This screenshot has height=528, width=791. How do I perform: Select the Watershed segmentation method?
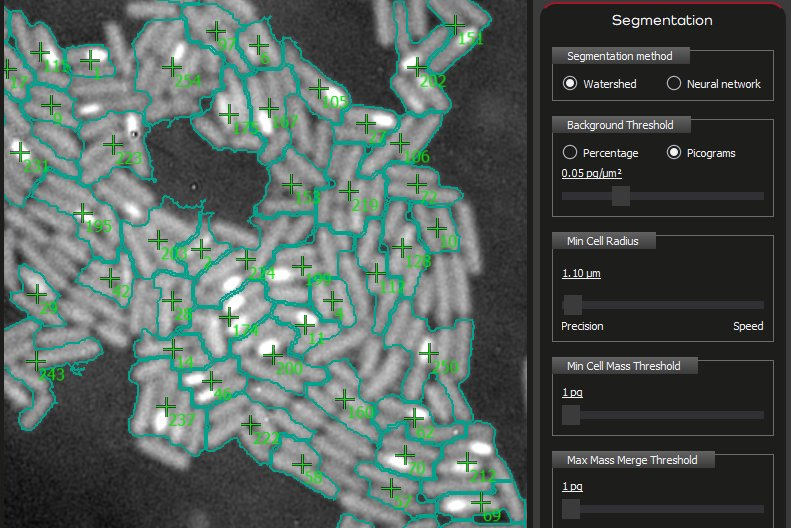point(570,84)
